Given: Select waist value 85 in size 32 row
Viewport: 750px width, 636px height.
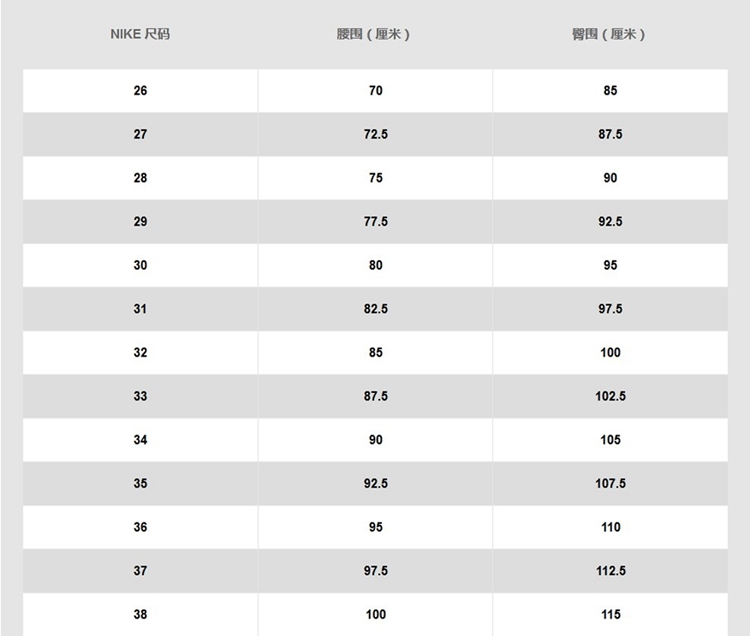Looking at the screenshot, I should (375, 353).
